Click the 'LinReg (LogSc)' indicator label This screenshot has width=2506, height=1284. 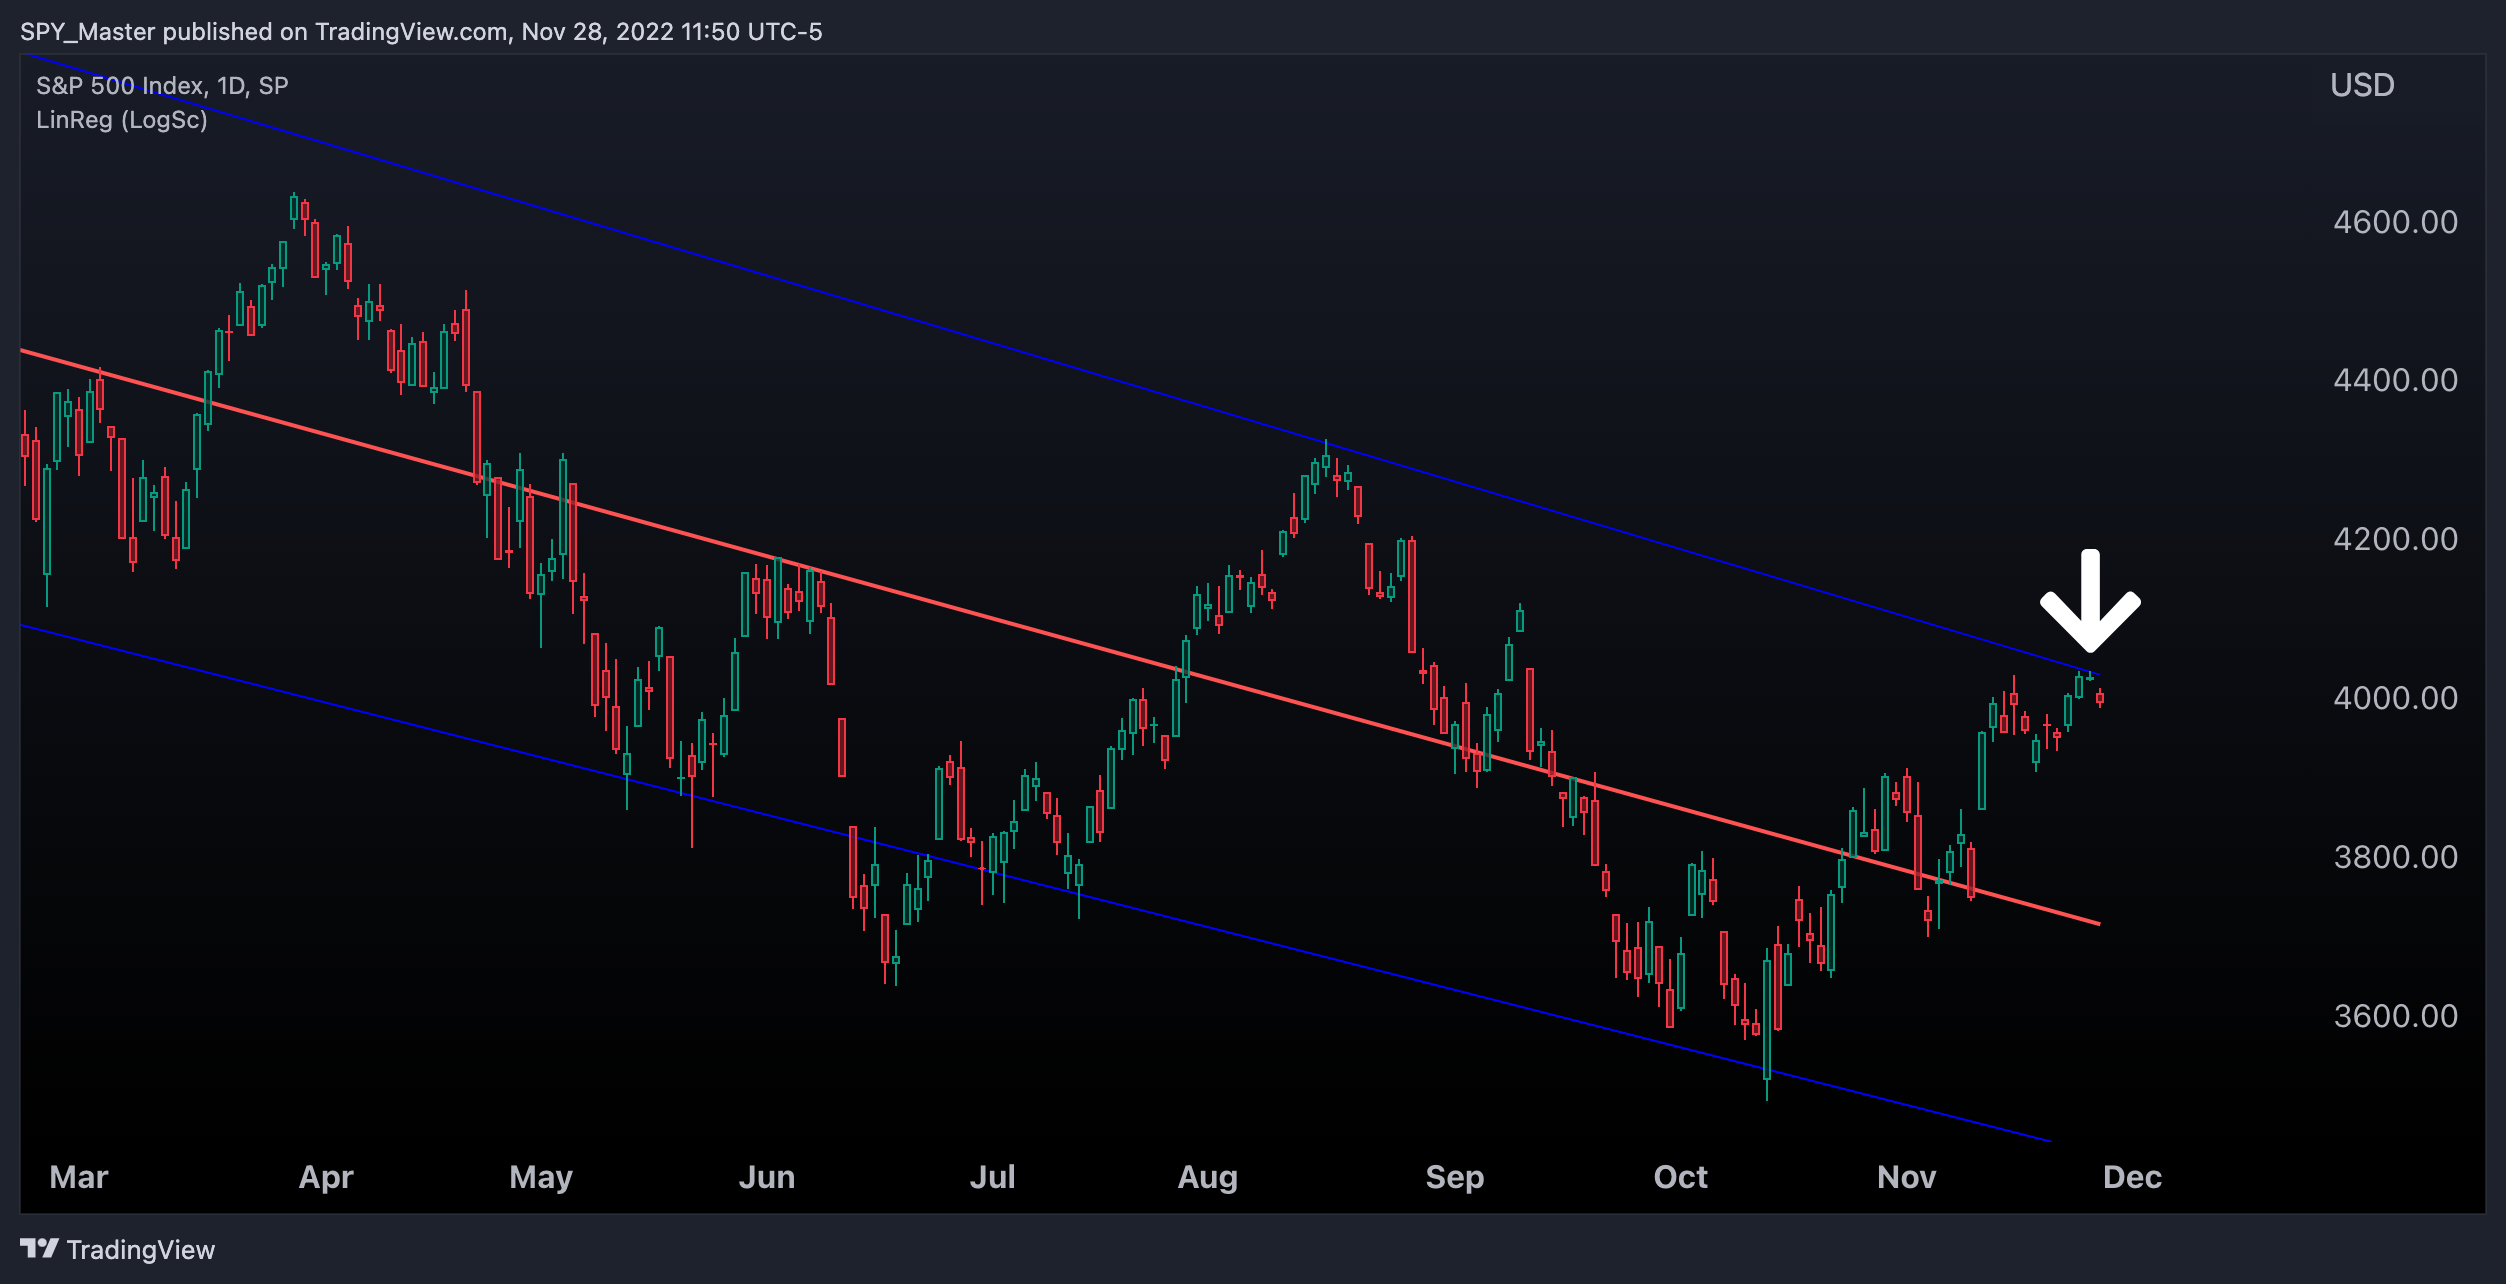coord(122,120)
